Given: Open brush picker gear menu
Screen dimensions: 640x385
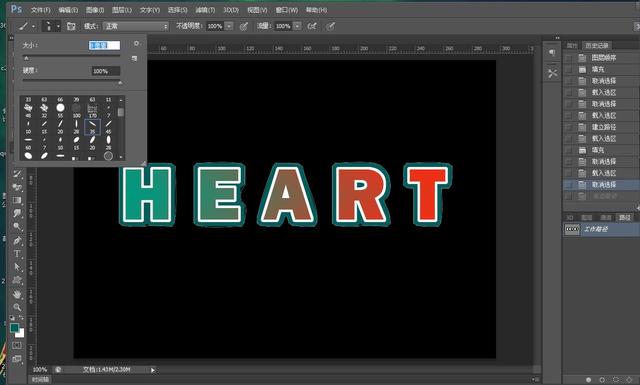Looking at the screenshot, I should (x=137, y=43).
